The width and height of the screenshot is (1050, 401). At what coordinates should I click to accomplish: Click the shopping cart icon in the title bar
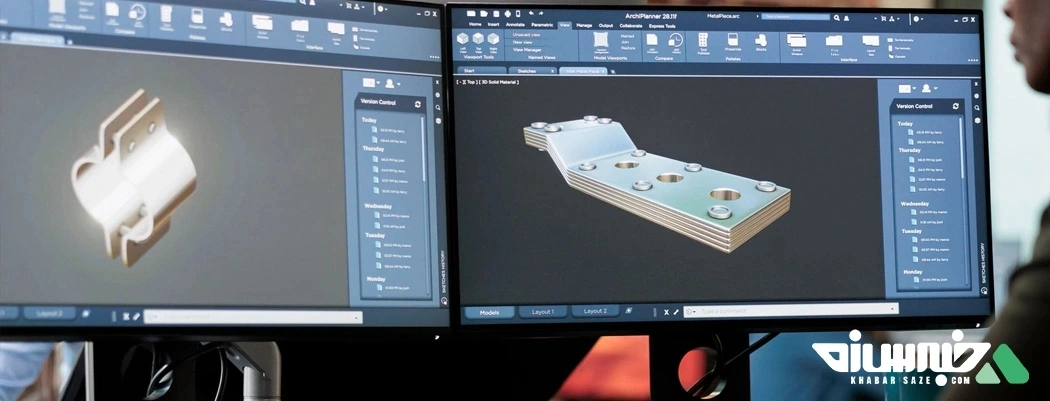pos(885,18)
